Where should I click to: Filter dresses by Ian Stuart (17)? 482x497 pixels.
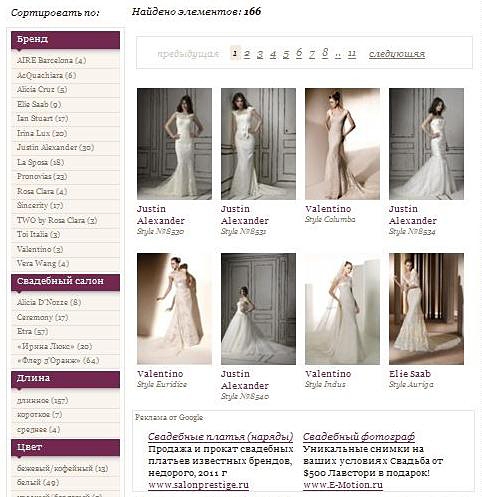click(x=42, y=118)
